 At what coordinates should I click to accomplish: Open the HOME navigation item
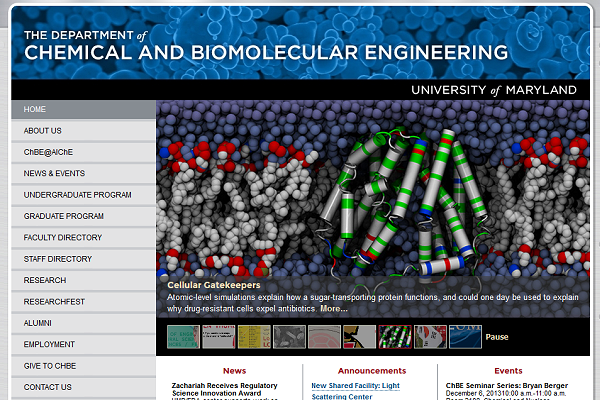83,109
